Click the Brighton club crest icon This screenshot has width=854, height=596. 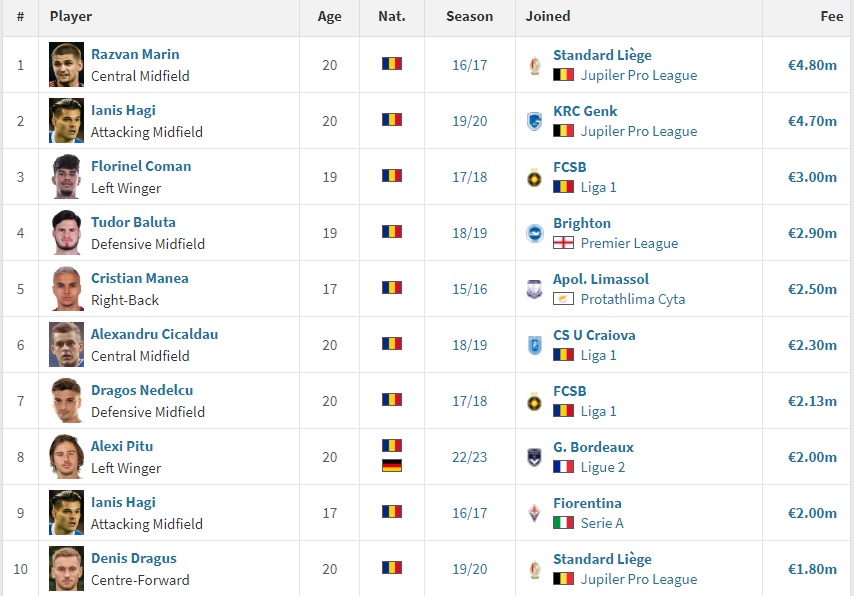pyautogui.click(x=534, y=233)
